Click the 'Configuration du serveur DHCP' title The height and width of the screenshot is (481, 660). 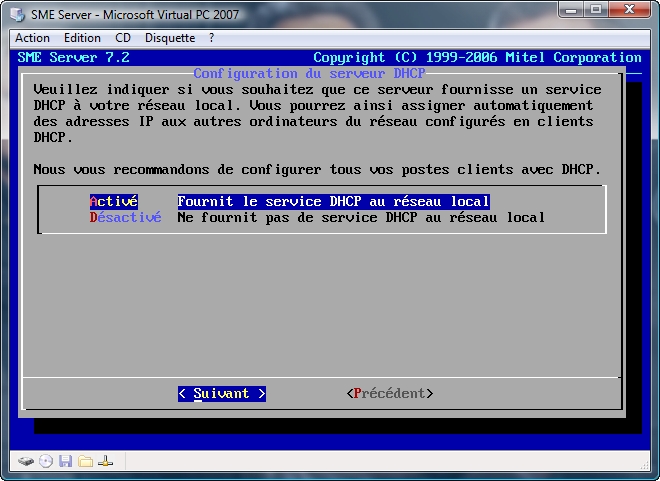(x=309, y=74)
